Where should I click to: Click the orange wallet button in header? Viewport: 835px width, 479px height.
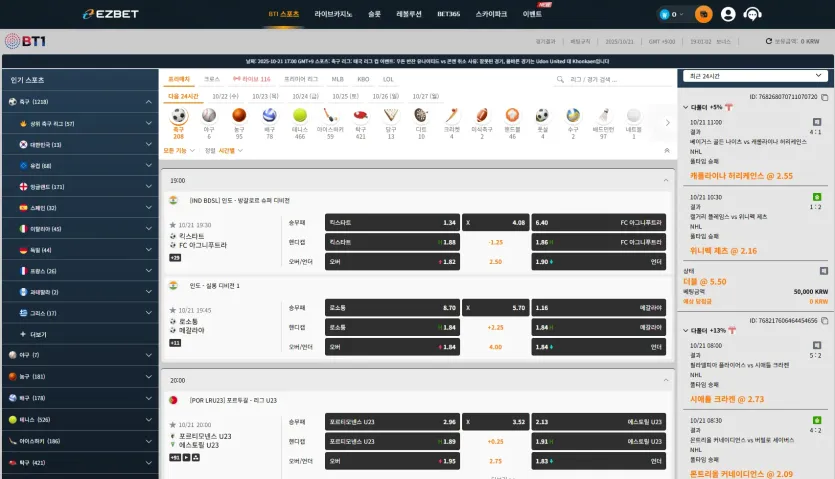click(703, 14)
